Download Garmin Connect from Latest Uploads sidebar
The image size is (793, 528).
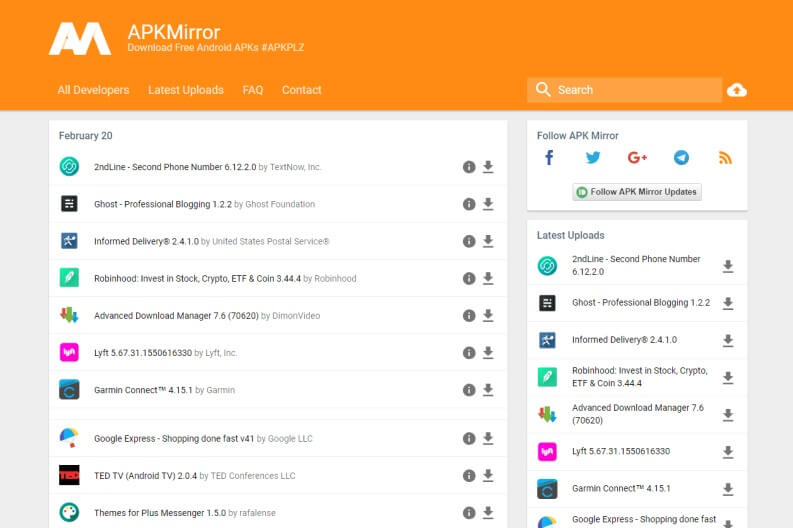tap(728, 489)
